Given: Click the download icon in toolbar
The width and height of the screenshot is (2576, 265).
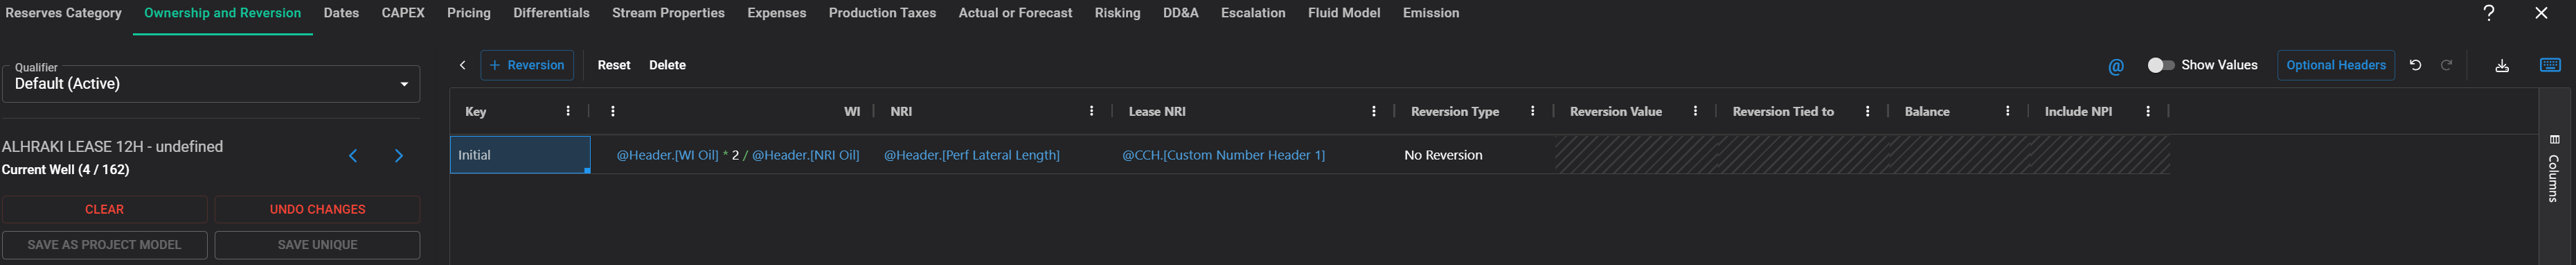Looking at the screenshot, I should [2502, 65].
